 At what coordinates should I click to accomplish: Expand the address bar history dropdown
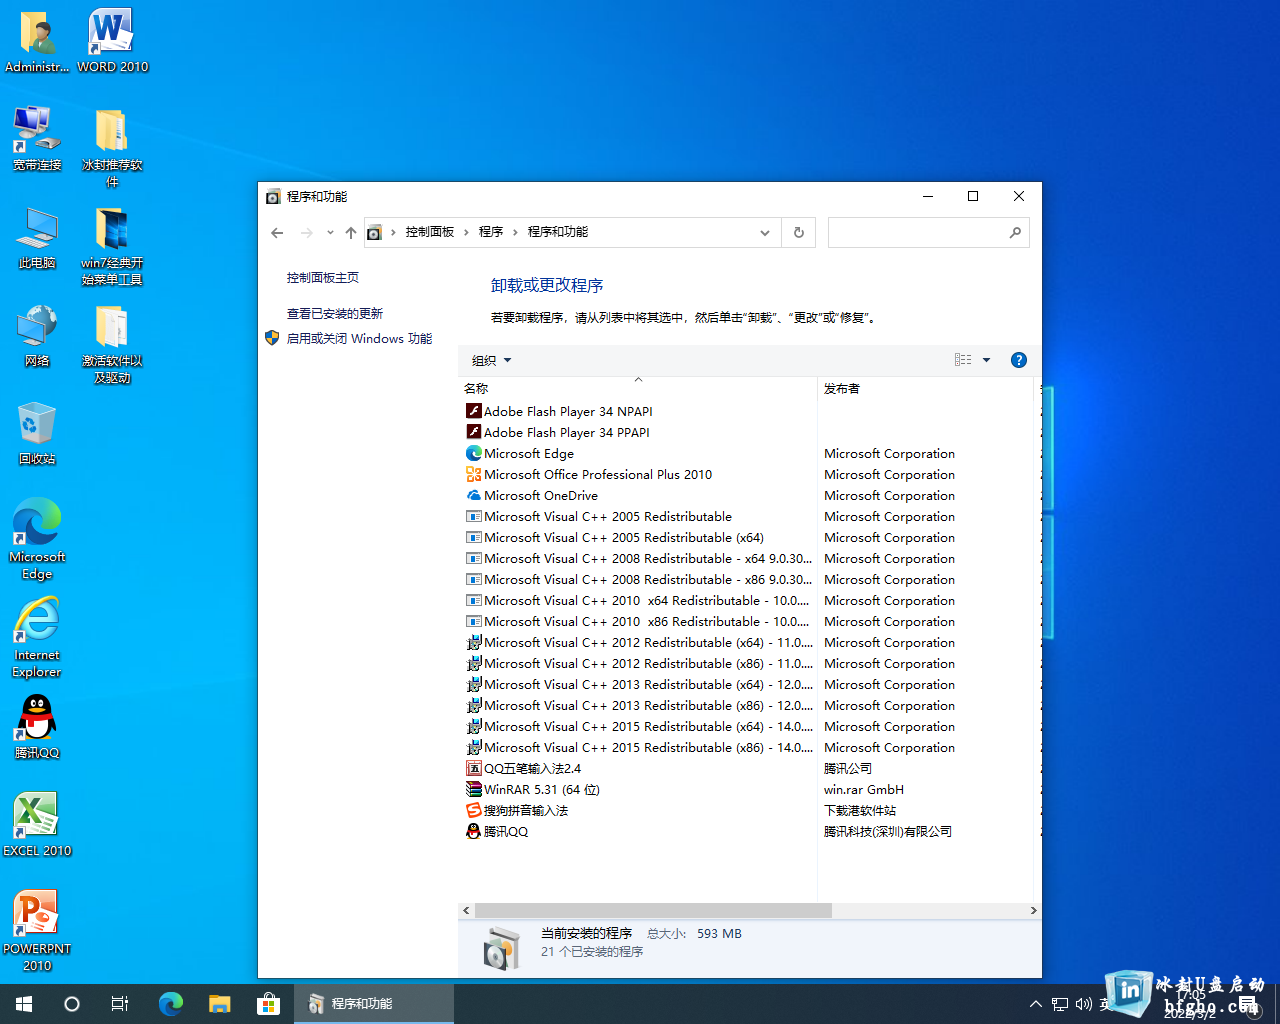765,232
